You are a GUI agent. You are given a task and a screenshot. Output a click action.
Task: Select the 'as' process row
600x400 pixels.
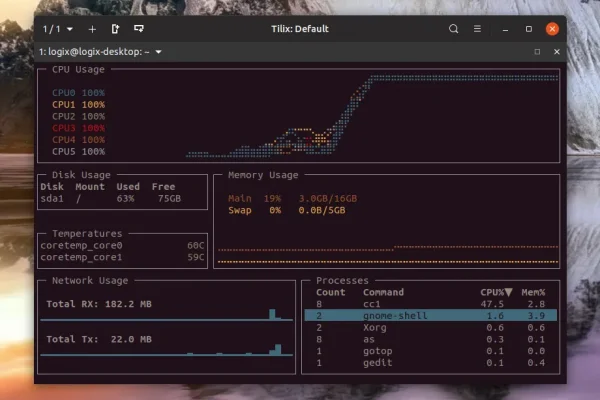(x=430, y=340)
